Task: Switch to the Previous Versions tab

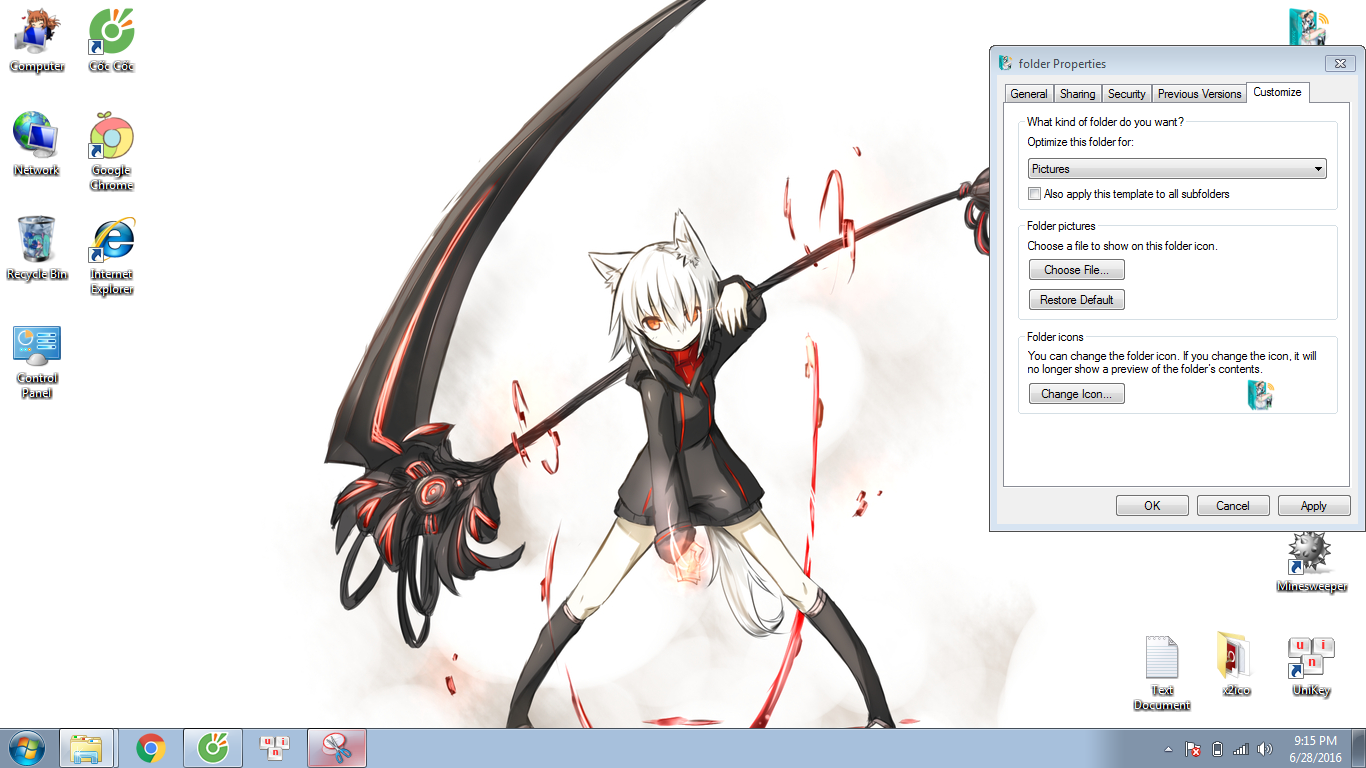Action: click(x=1199, y=94)
